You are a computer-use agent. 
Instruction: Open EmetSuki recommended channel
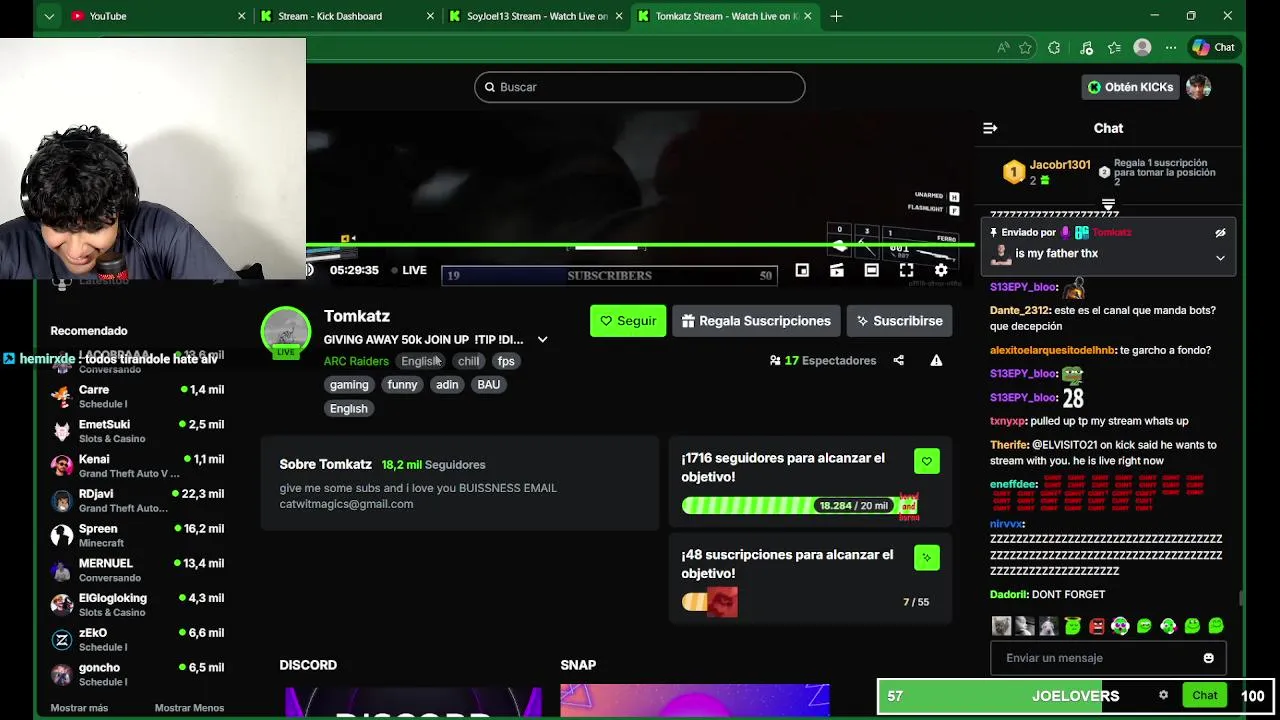(137, 431)
